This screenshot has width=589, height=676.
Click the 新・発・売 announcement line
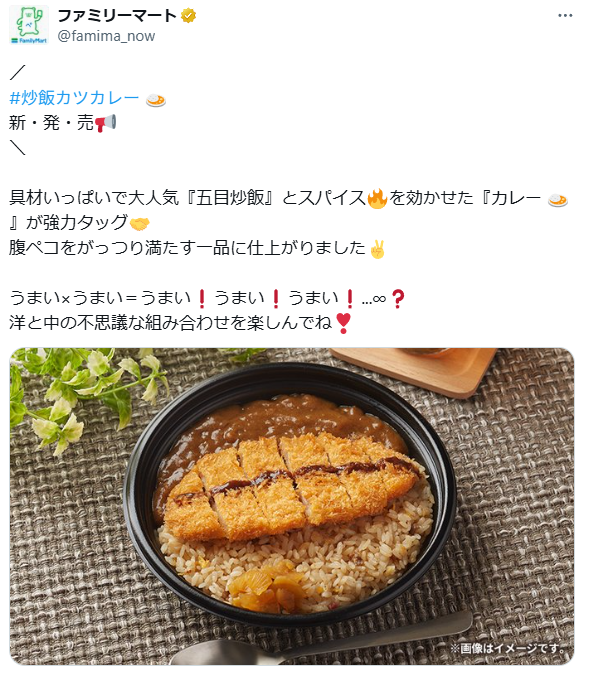click(63, 123)
